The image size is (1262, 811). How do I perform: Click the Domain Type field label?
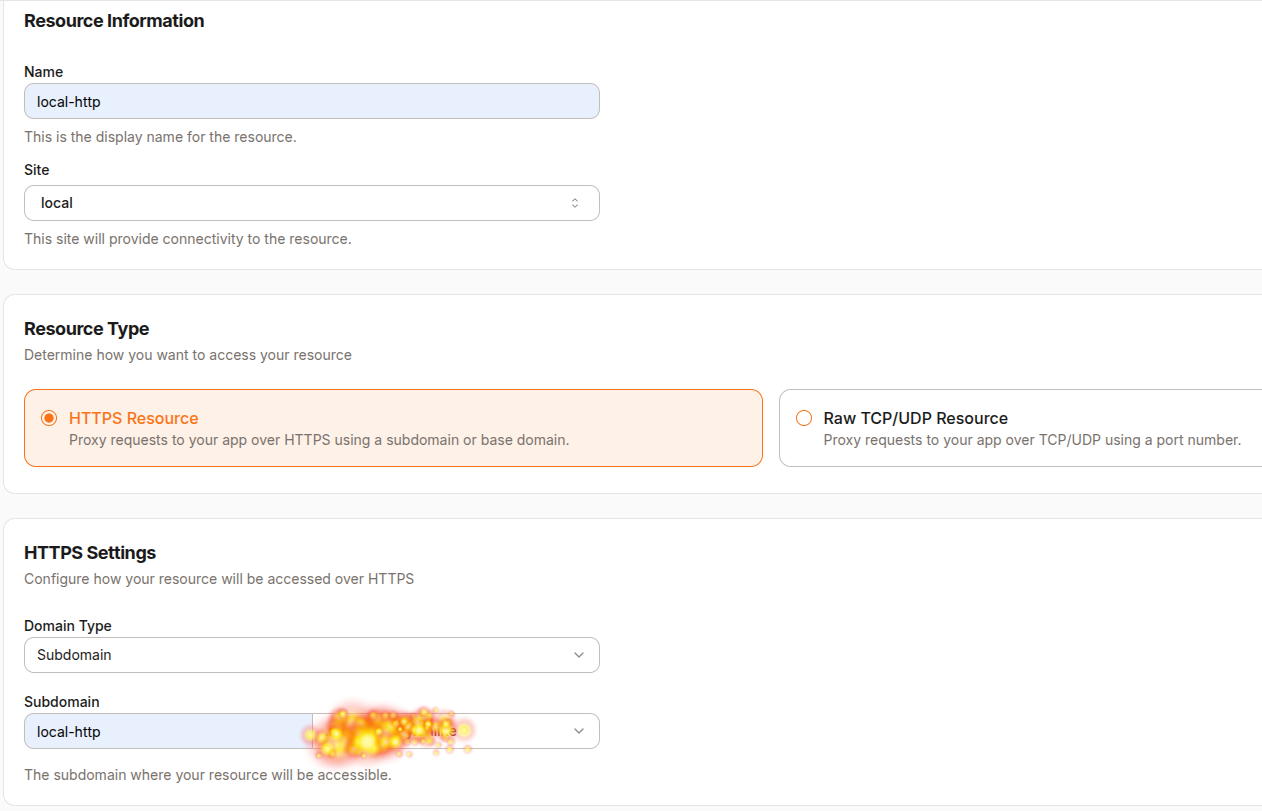click(68, 626)
